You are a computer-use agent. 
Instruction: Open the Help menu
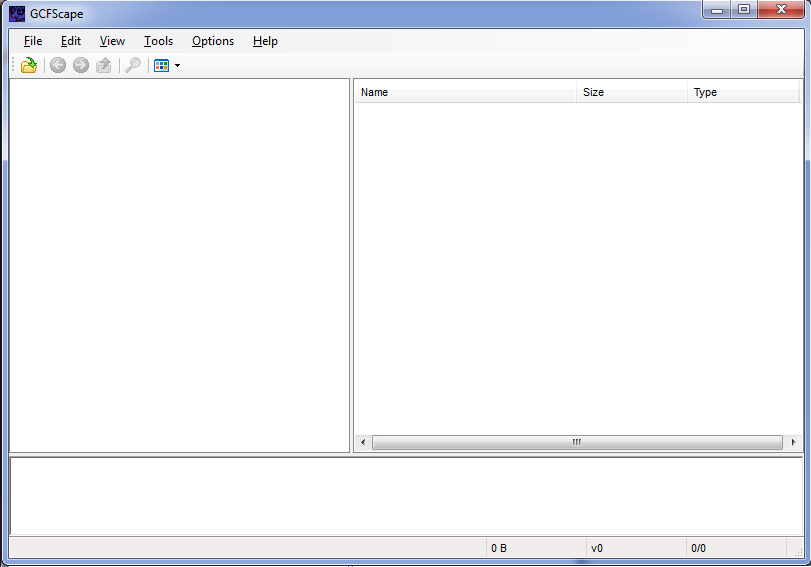(265, 41)
